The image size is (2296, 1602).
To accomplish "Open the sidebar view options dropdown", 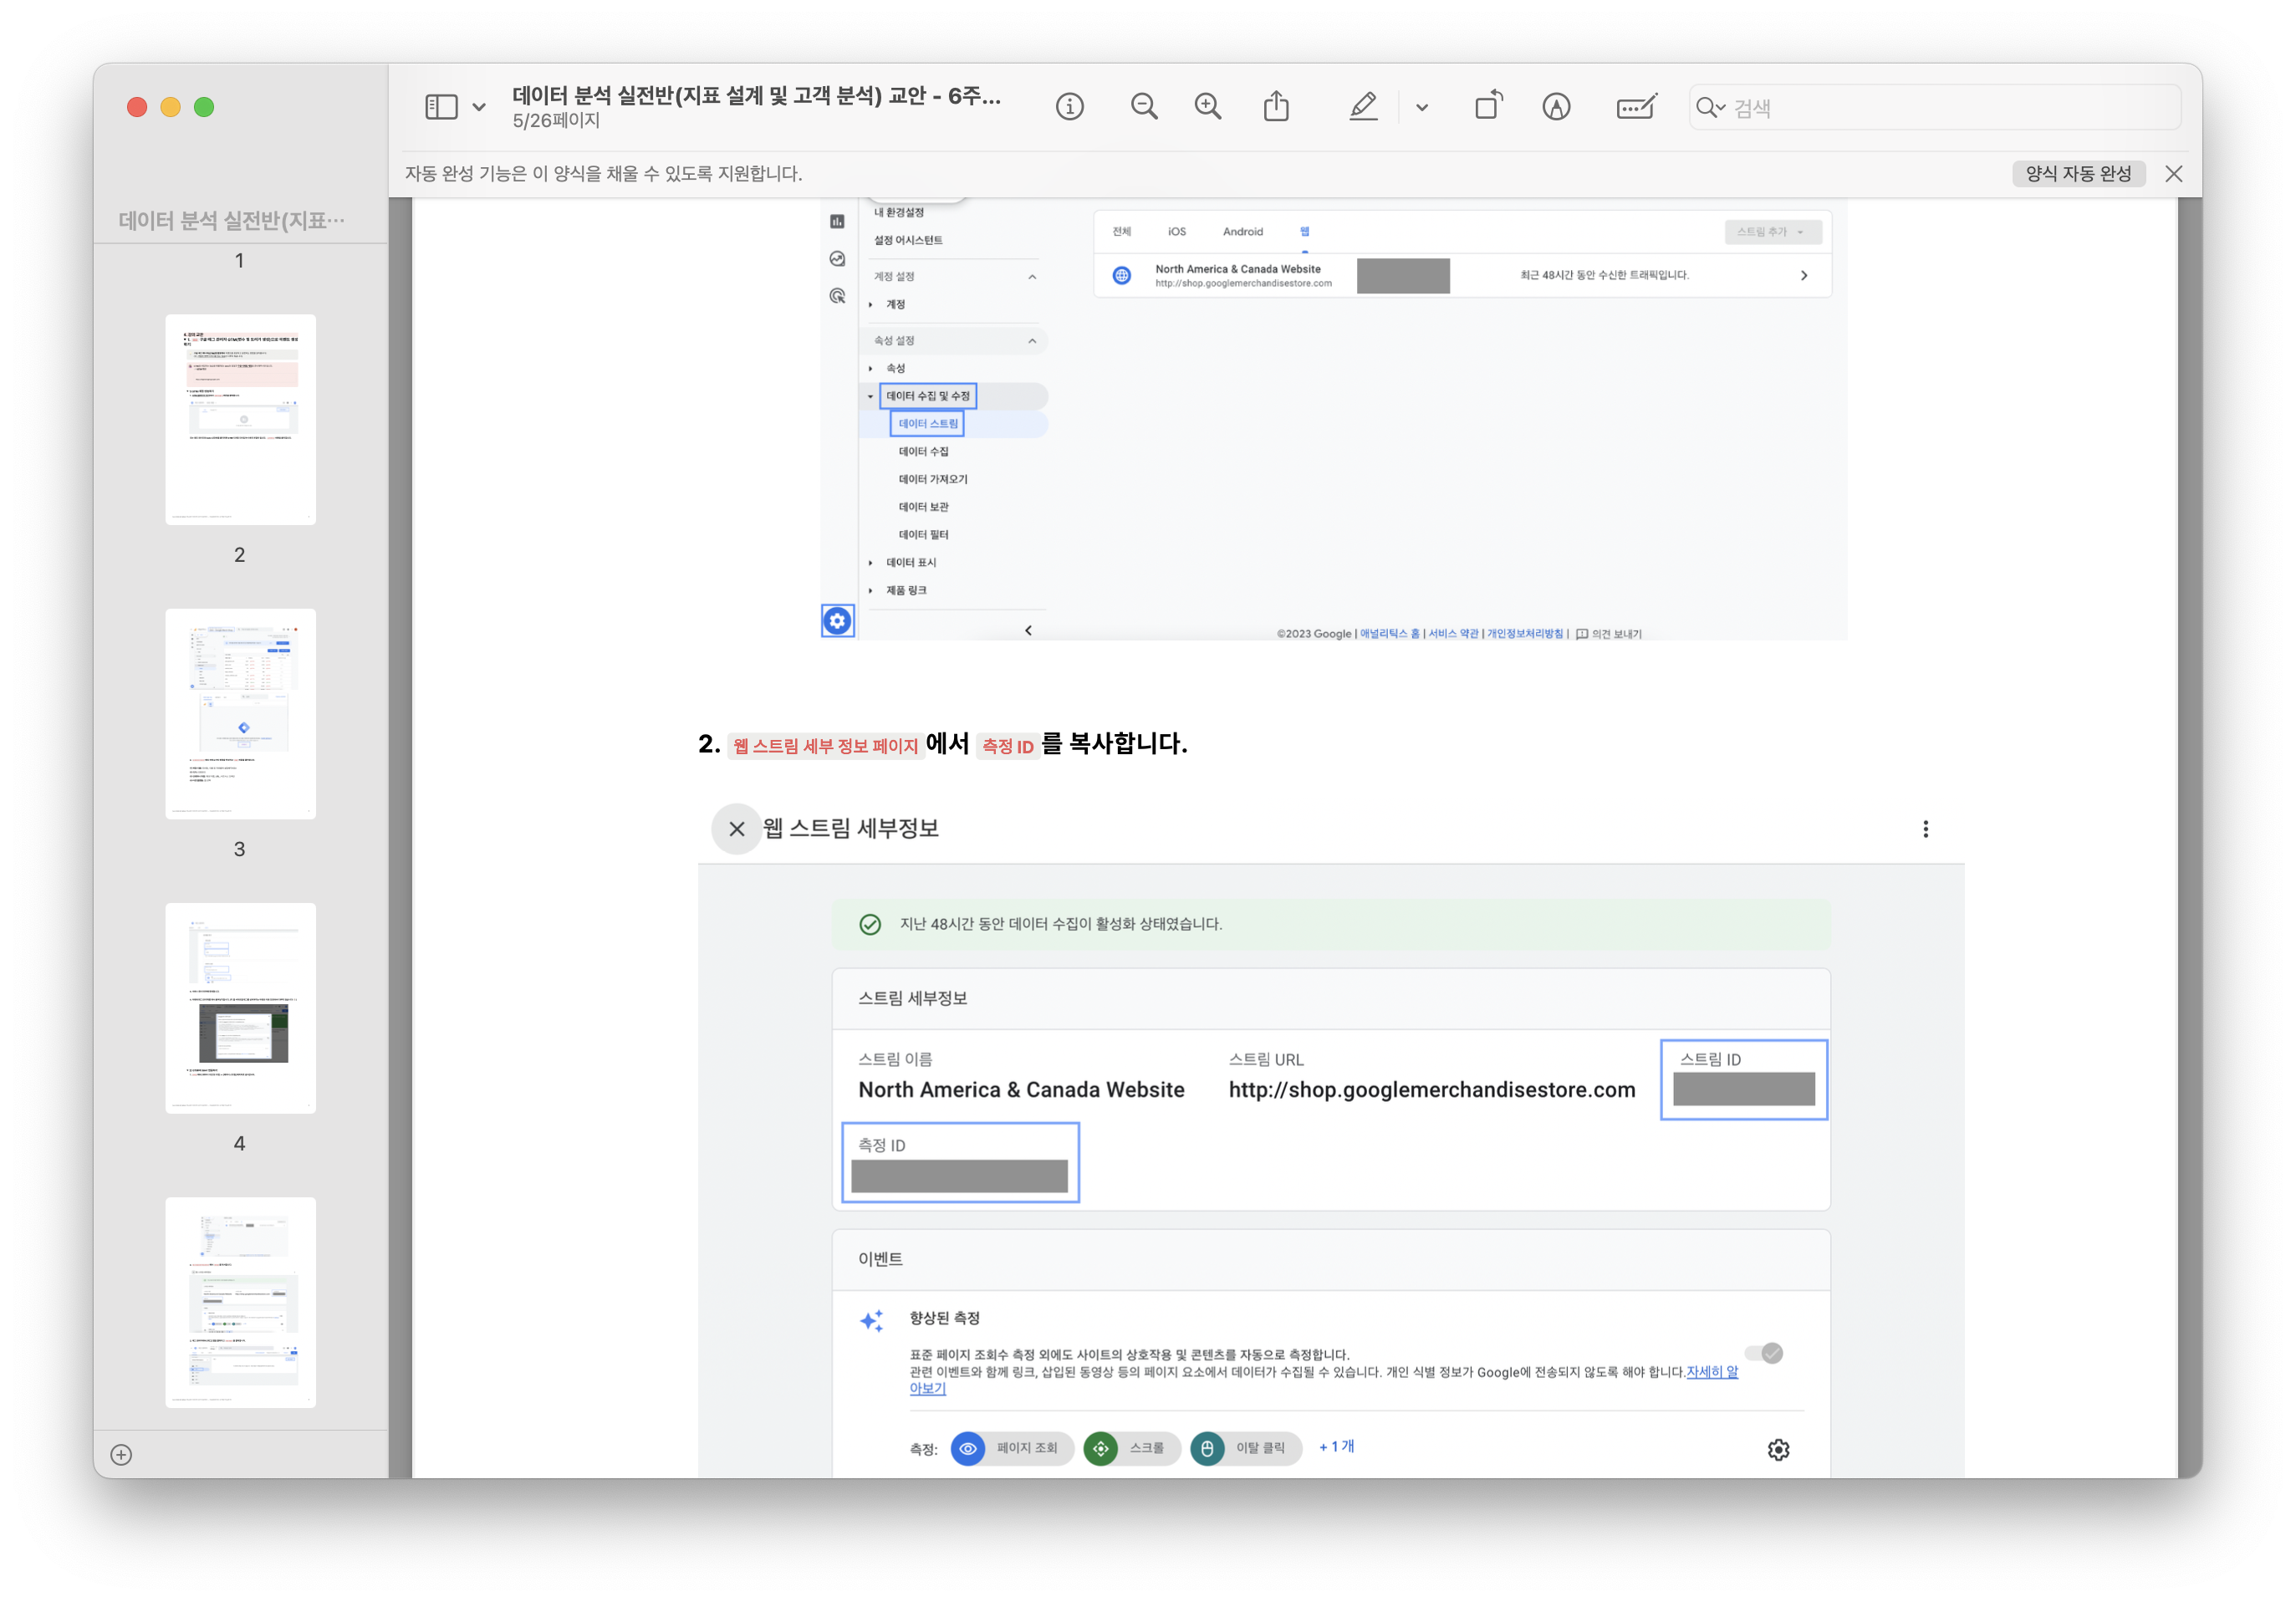I will pos(479,107).
